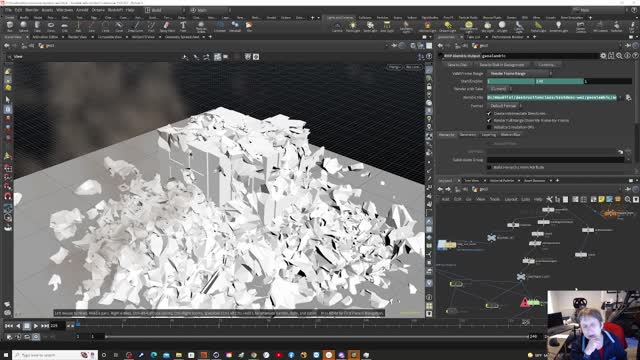Viewport: 640px width, 360px height.
Task: Add a Point Light from the shelf
Action: click(352, 27)
